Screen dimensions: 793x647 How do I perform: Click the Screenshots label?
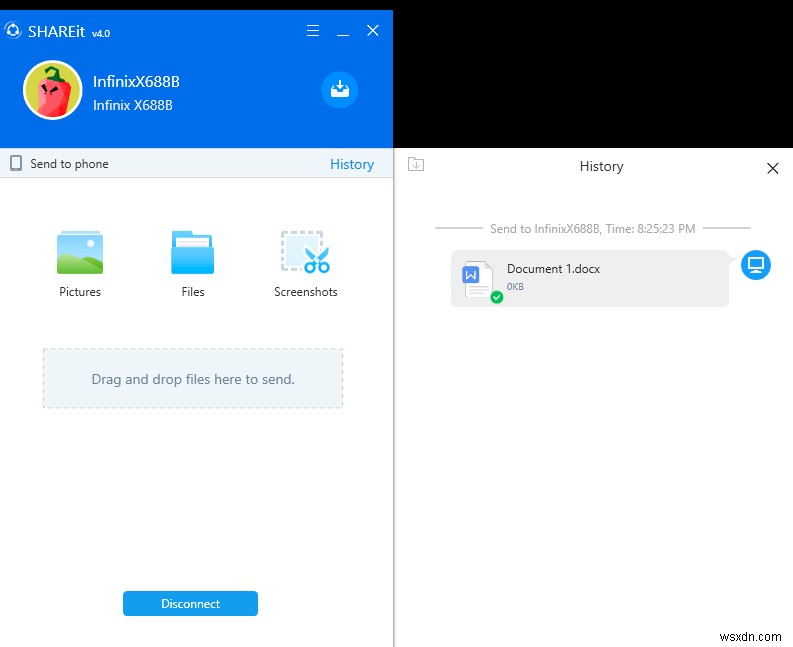coord(305,292)
